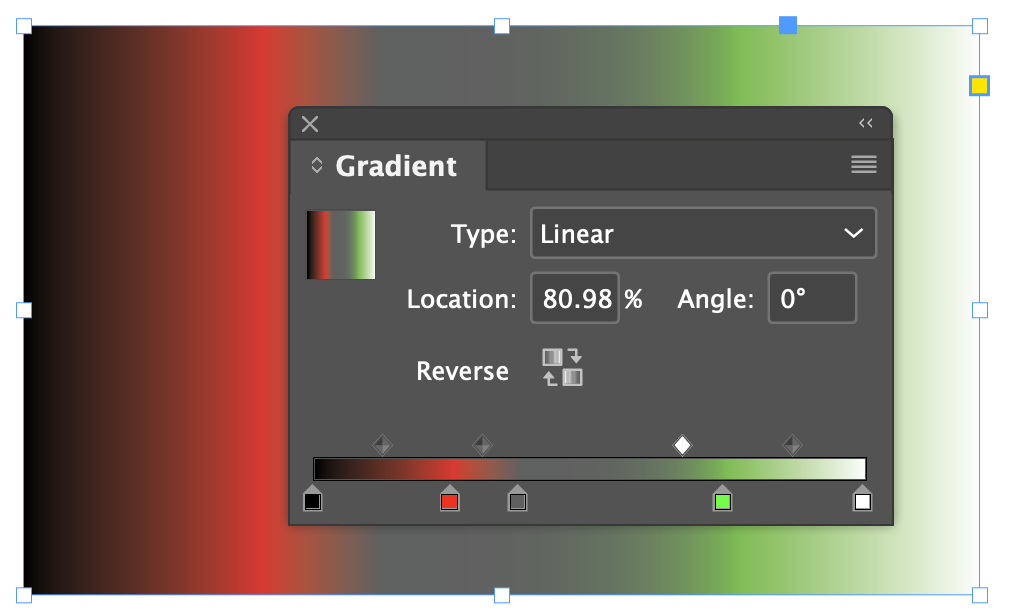1020x614 pixels.
Task: Select the red gradient stop
Action: pyautogui.click(x=449, y=501)
